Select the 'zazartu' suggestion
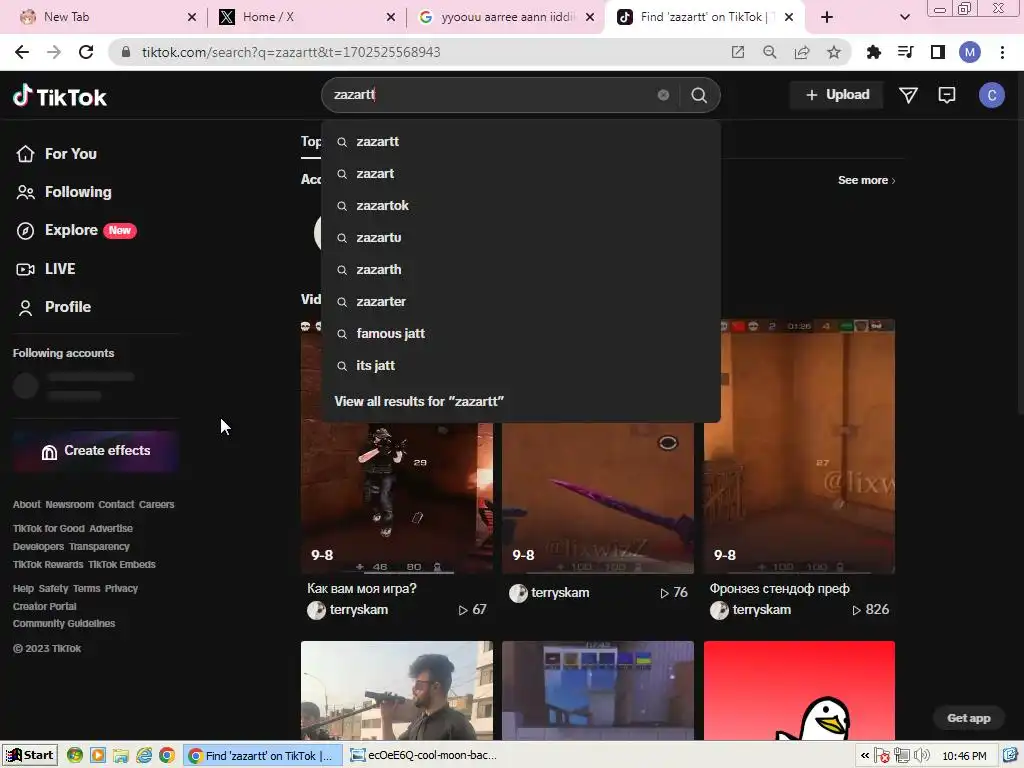Viewport: 1024px width, 768px height. point(520,238)
